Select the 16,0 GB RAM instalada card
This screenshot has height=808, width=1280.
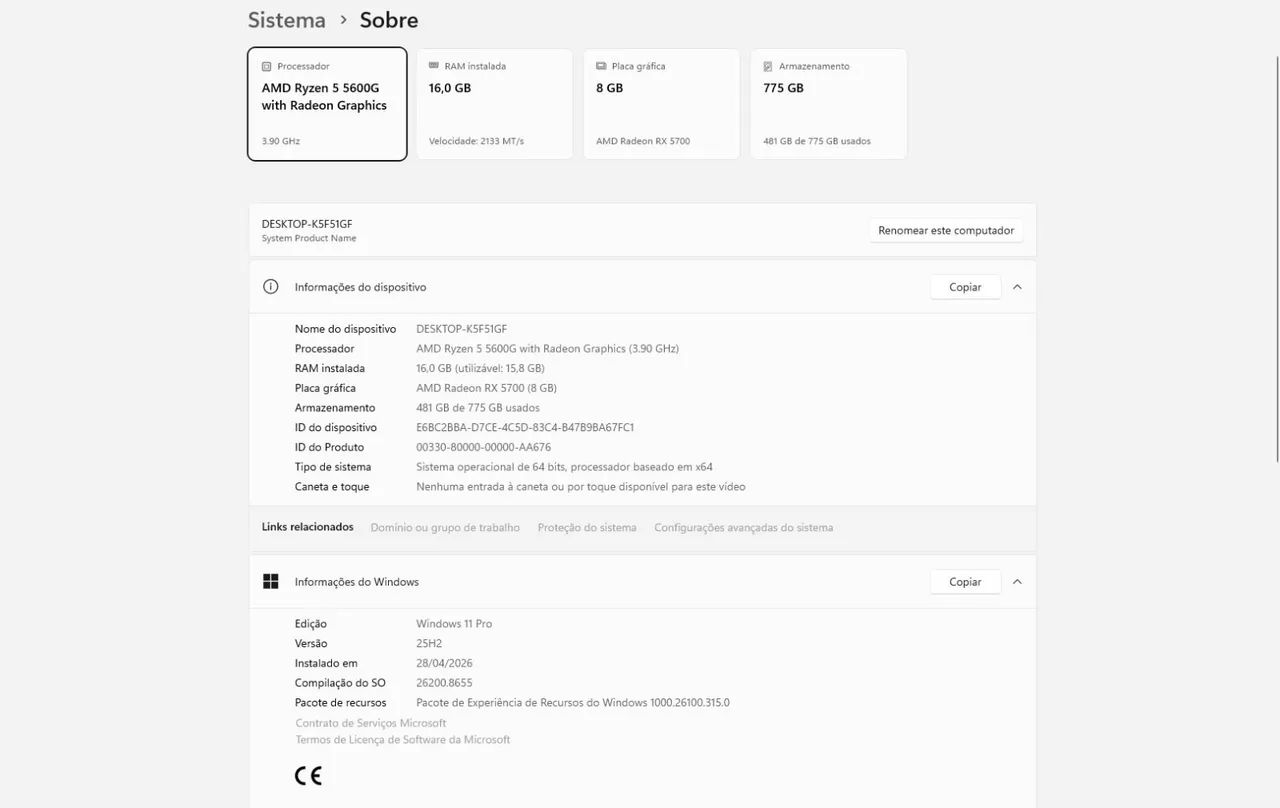click(494, 104)
